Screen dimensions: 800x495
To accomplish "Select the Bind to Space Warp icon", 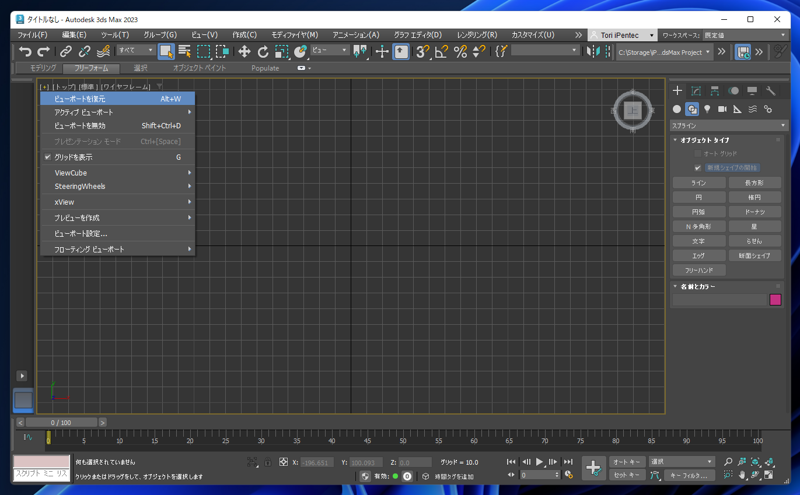I will [x=103, y=52].
